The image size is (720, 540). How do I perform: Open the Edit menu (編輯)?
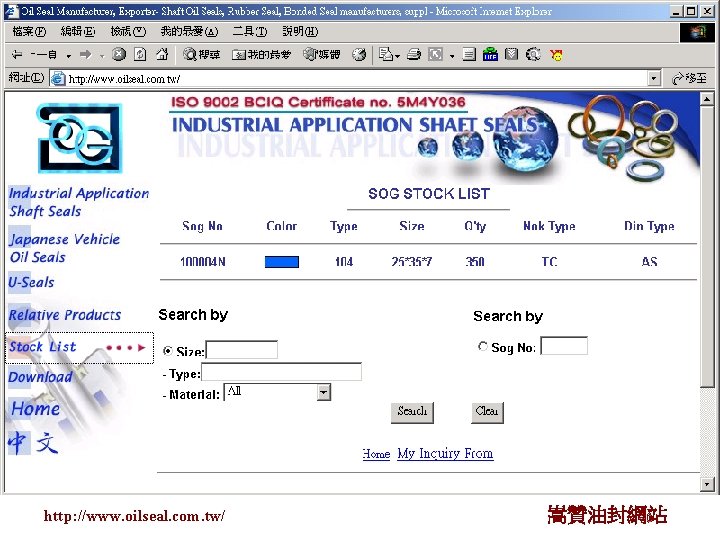(x=78, y=31)
